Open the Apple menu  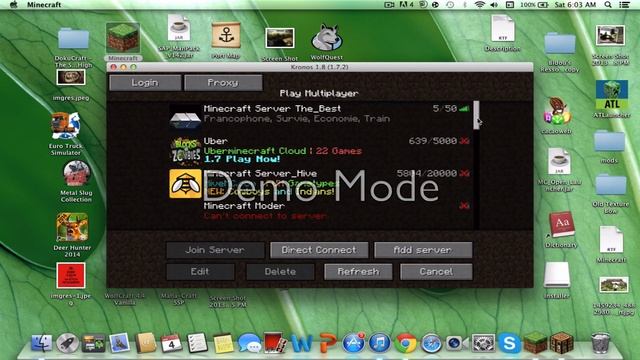(x=13, y=4)
